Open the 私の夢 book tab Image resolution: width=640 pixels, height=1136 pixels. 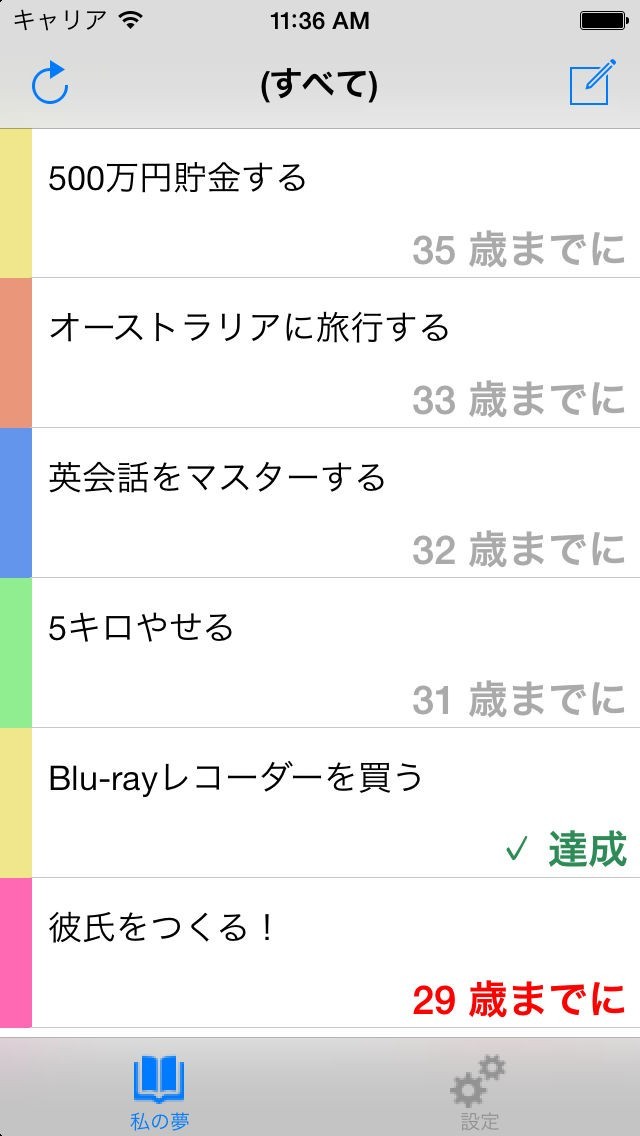159,1092
